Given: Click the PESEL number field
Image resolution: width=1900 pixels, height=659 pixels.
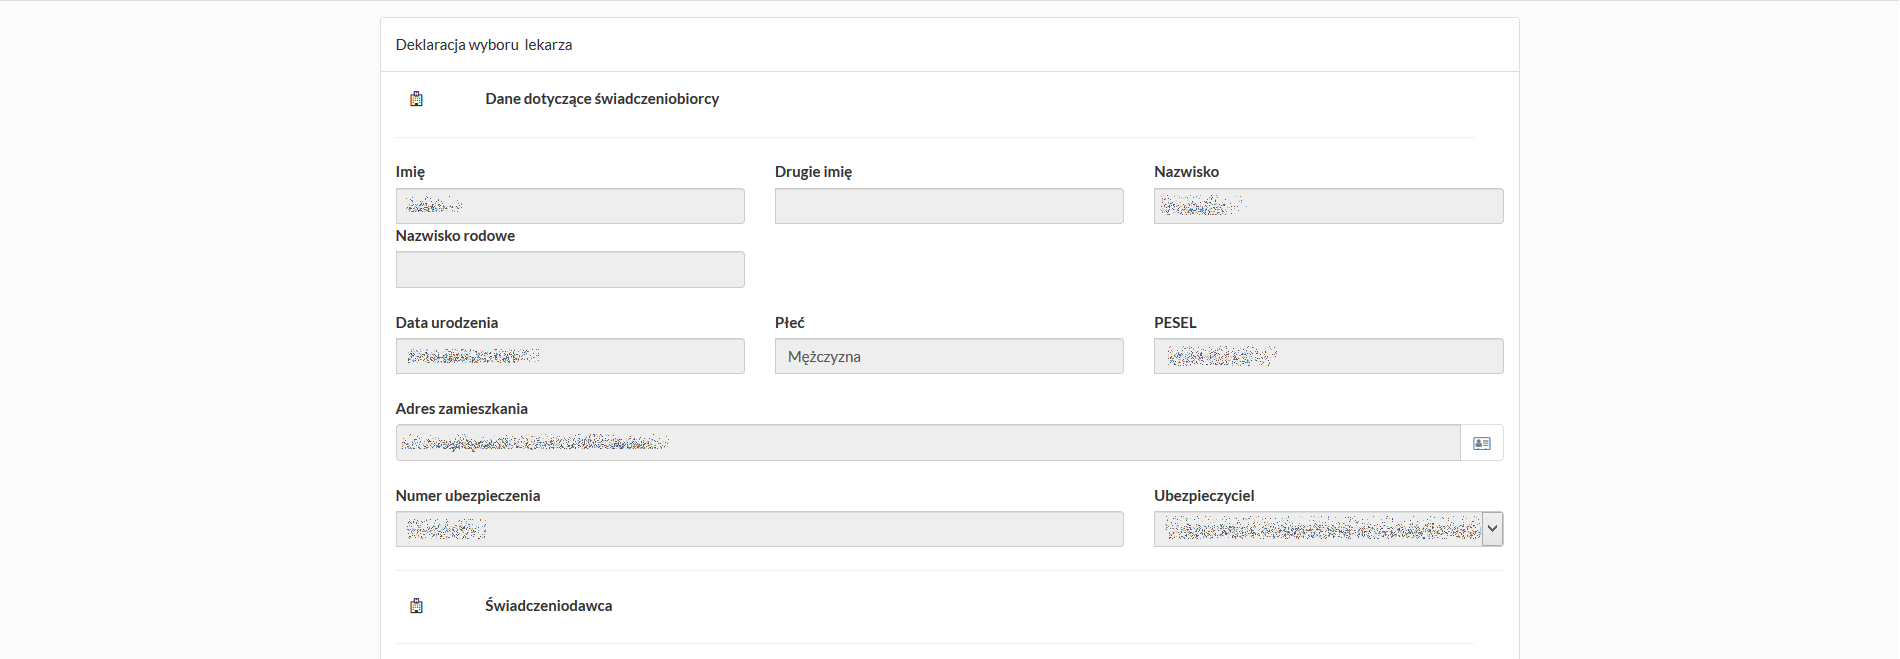Looking at the screenshot, I should pos(1327,356).
